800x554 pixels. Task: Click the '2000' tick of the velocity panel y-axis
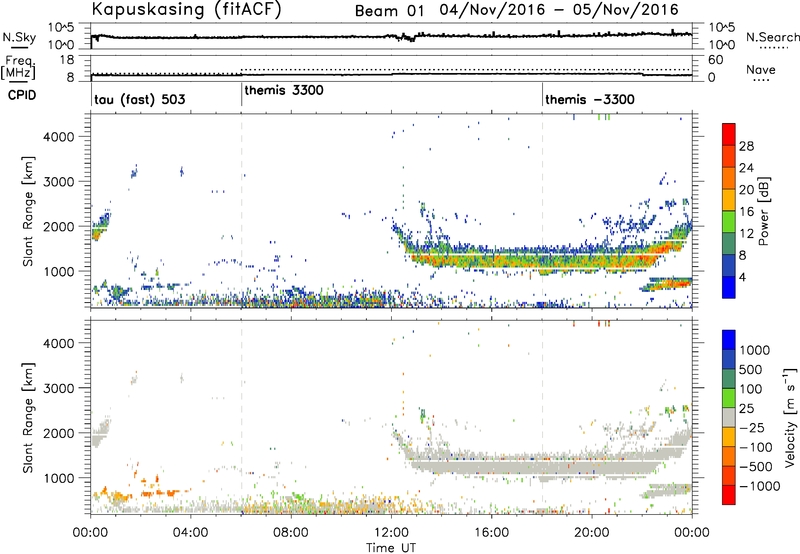click(58, 433)
